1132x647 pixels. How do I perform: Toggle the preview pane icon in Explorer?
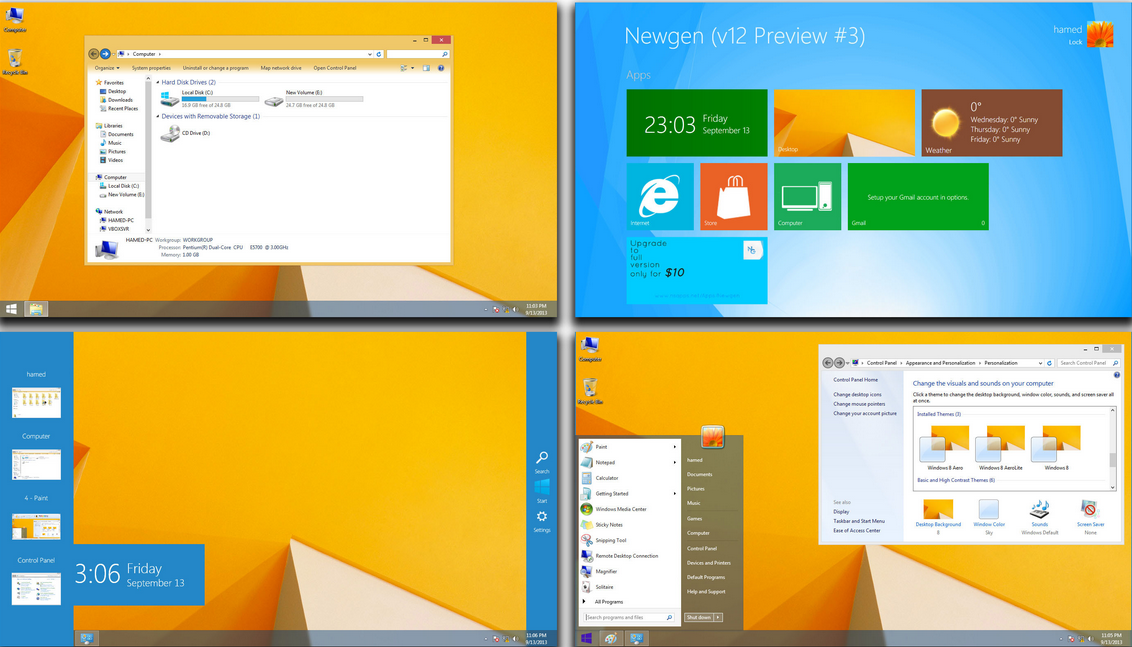click(x=426, y=68)
